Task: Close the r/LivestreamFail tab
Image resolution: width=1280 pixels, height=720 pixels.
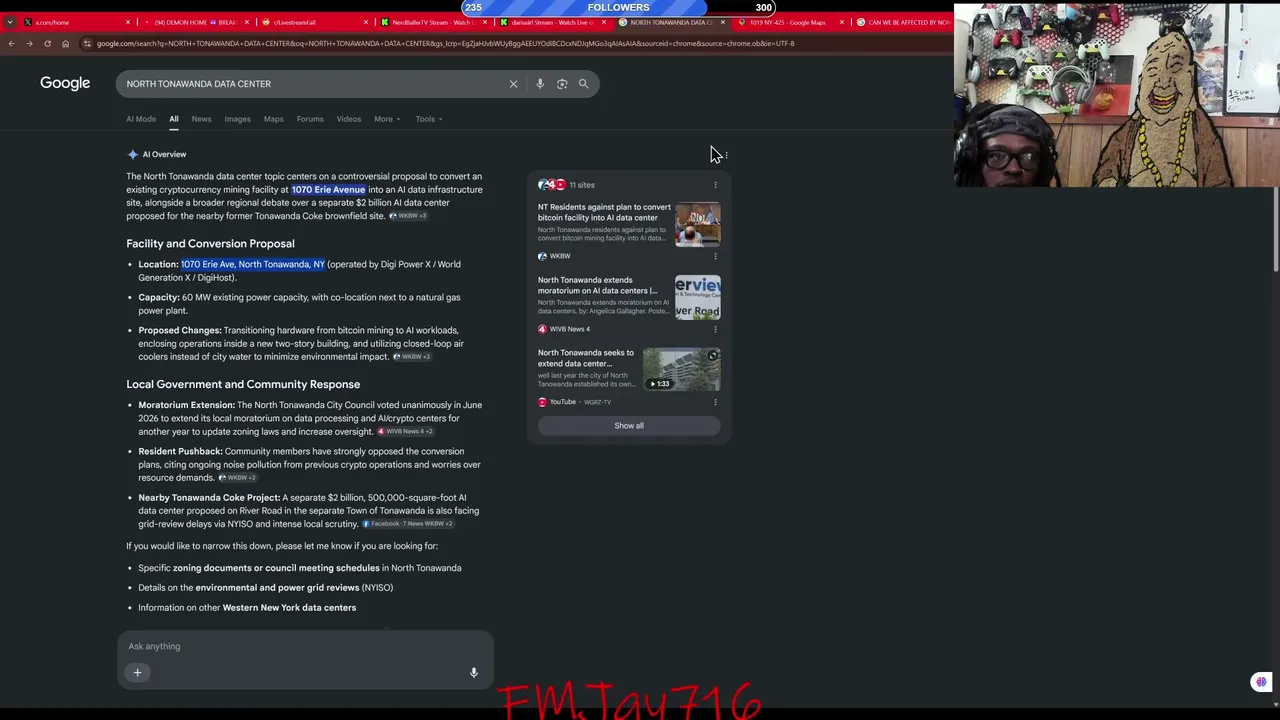Action: tap(366, 22)
